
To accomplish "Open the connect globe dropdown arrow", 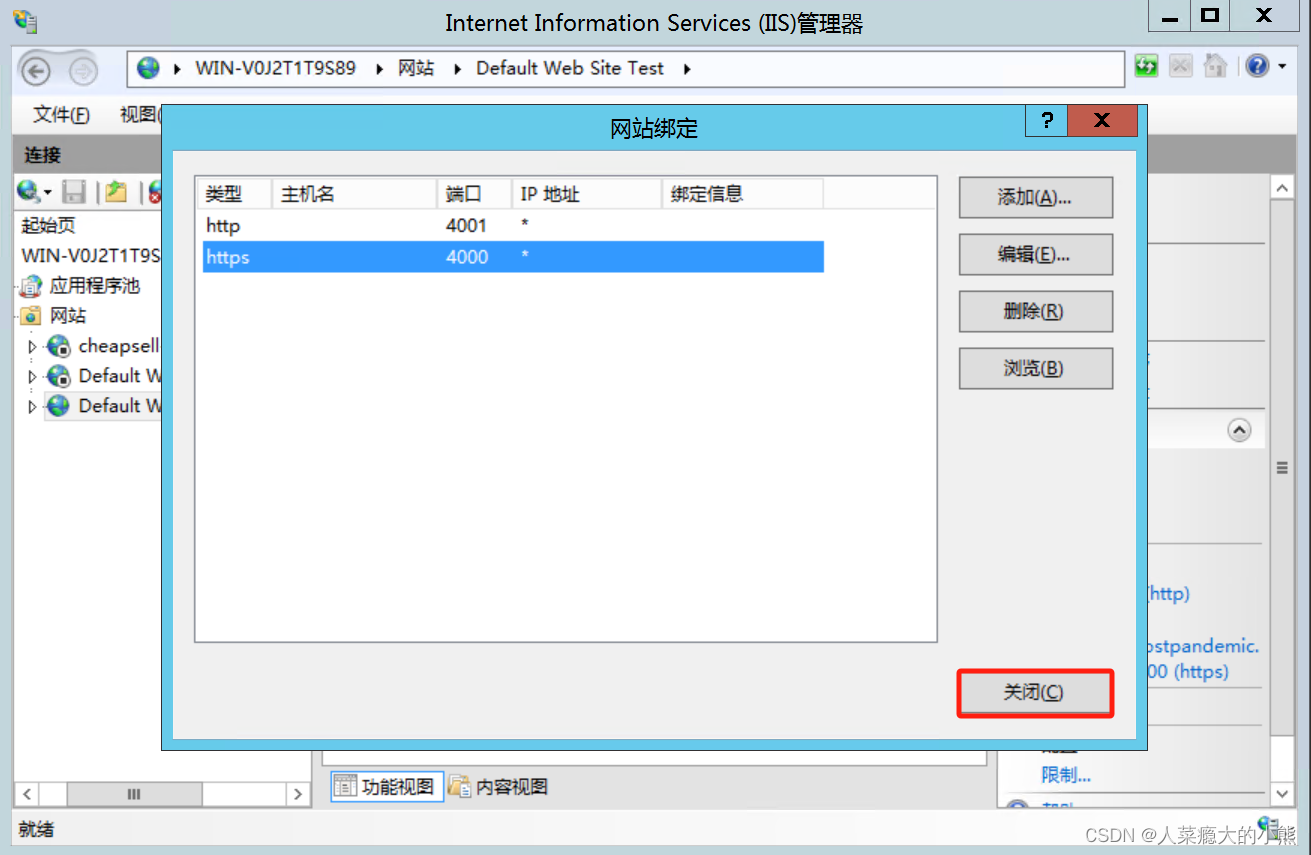I will (x=46, y=192).
